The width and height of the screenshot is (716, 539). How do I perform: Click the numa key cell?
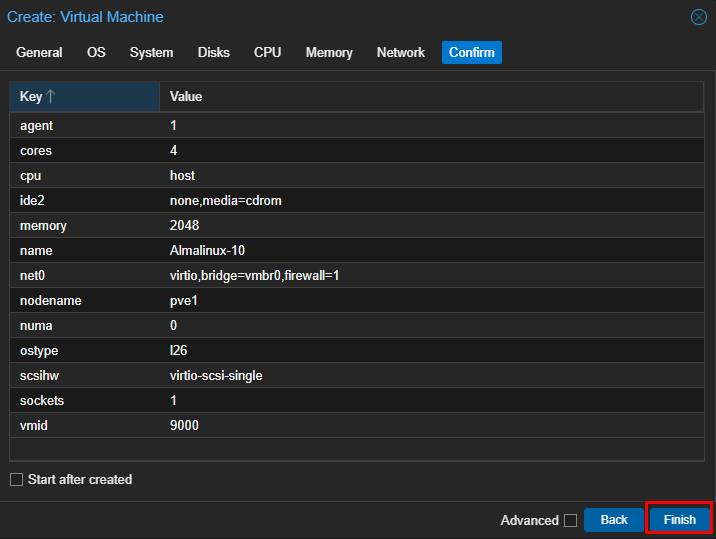[x=84, y=326]
